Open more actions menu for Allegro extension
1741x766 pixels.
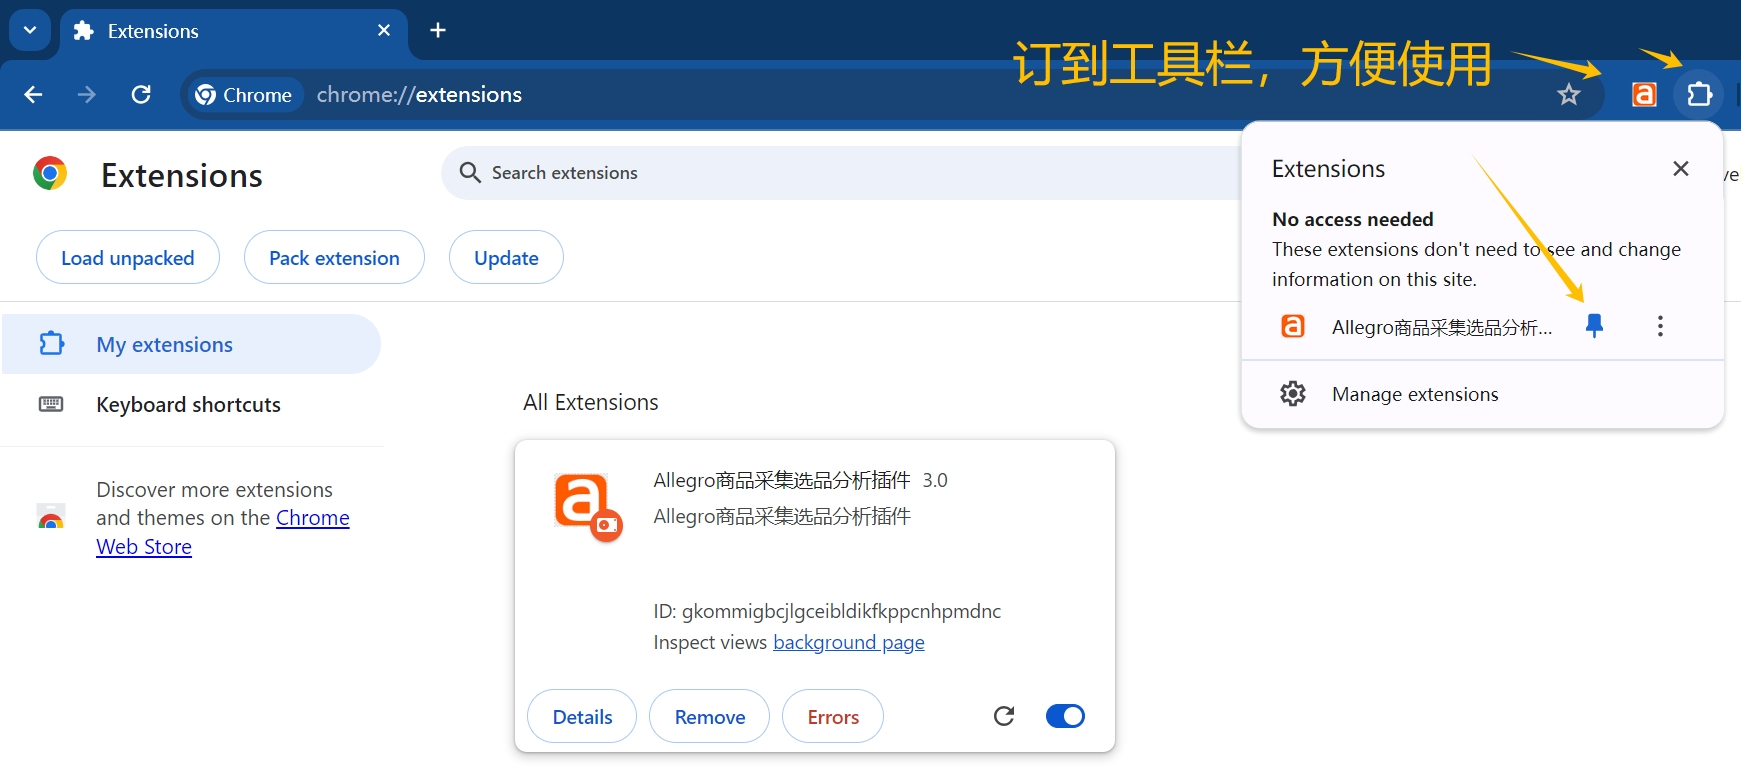(1660, 326)
